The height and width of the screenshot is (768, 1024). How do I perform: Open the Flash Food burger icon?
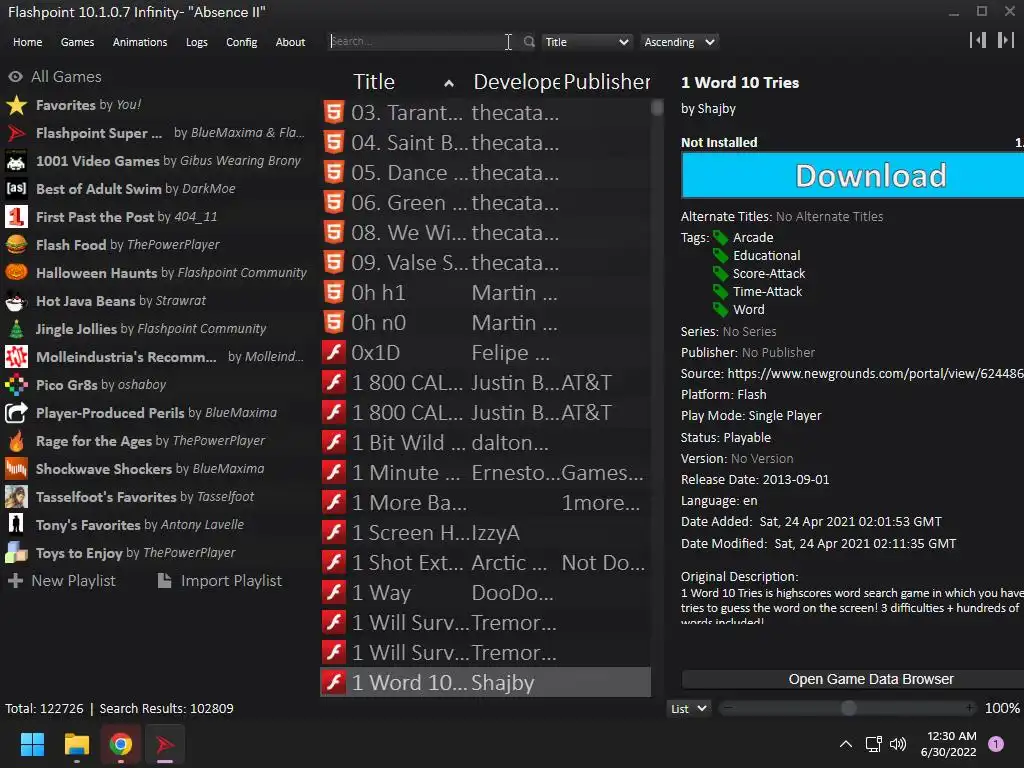[16, 245]
